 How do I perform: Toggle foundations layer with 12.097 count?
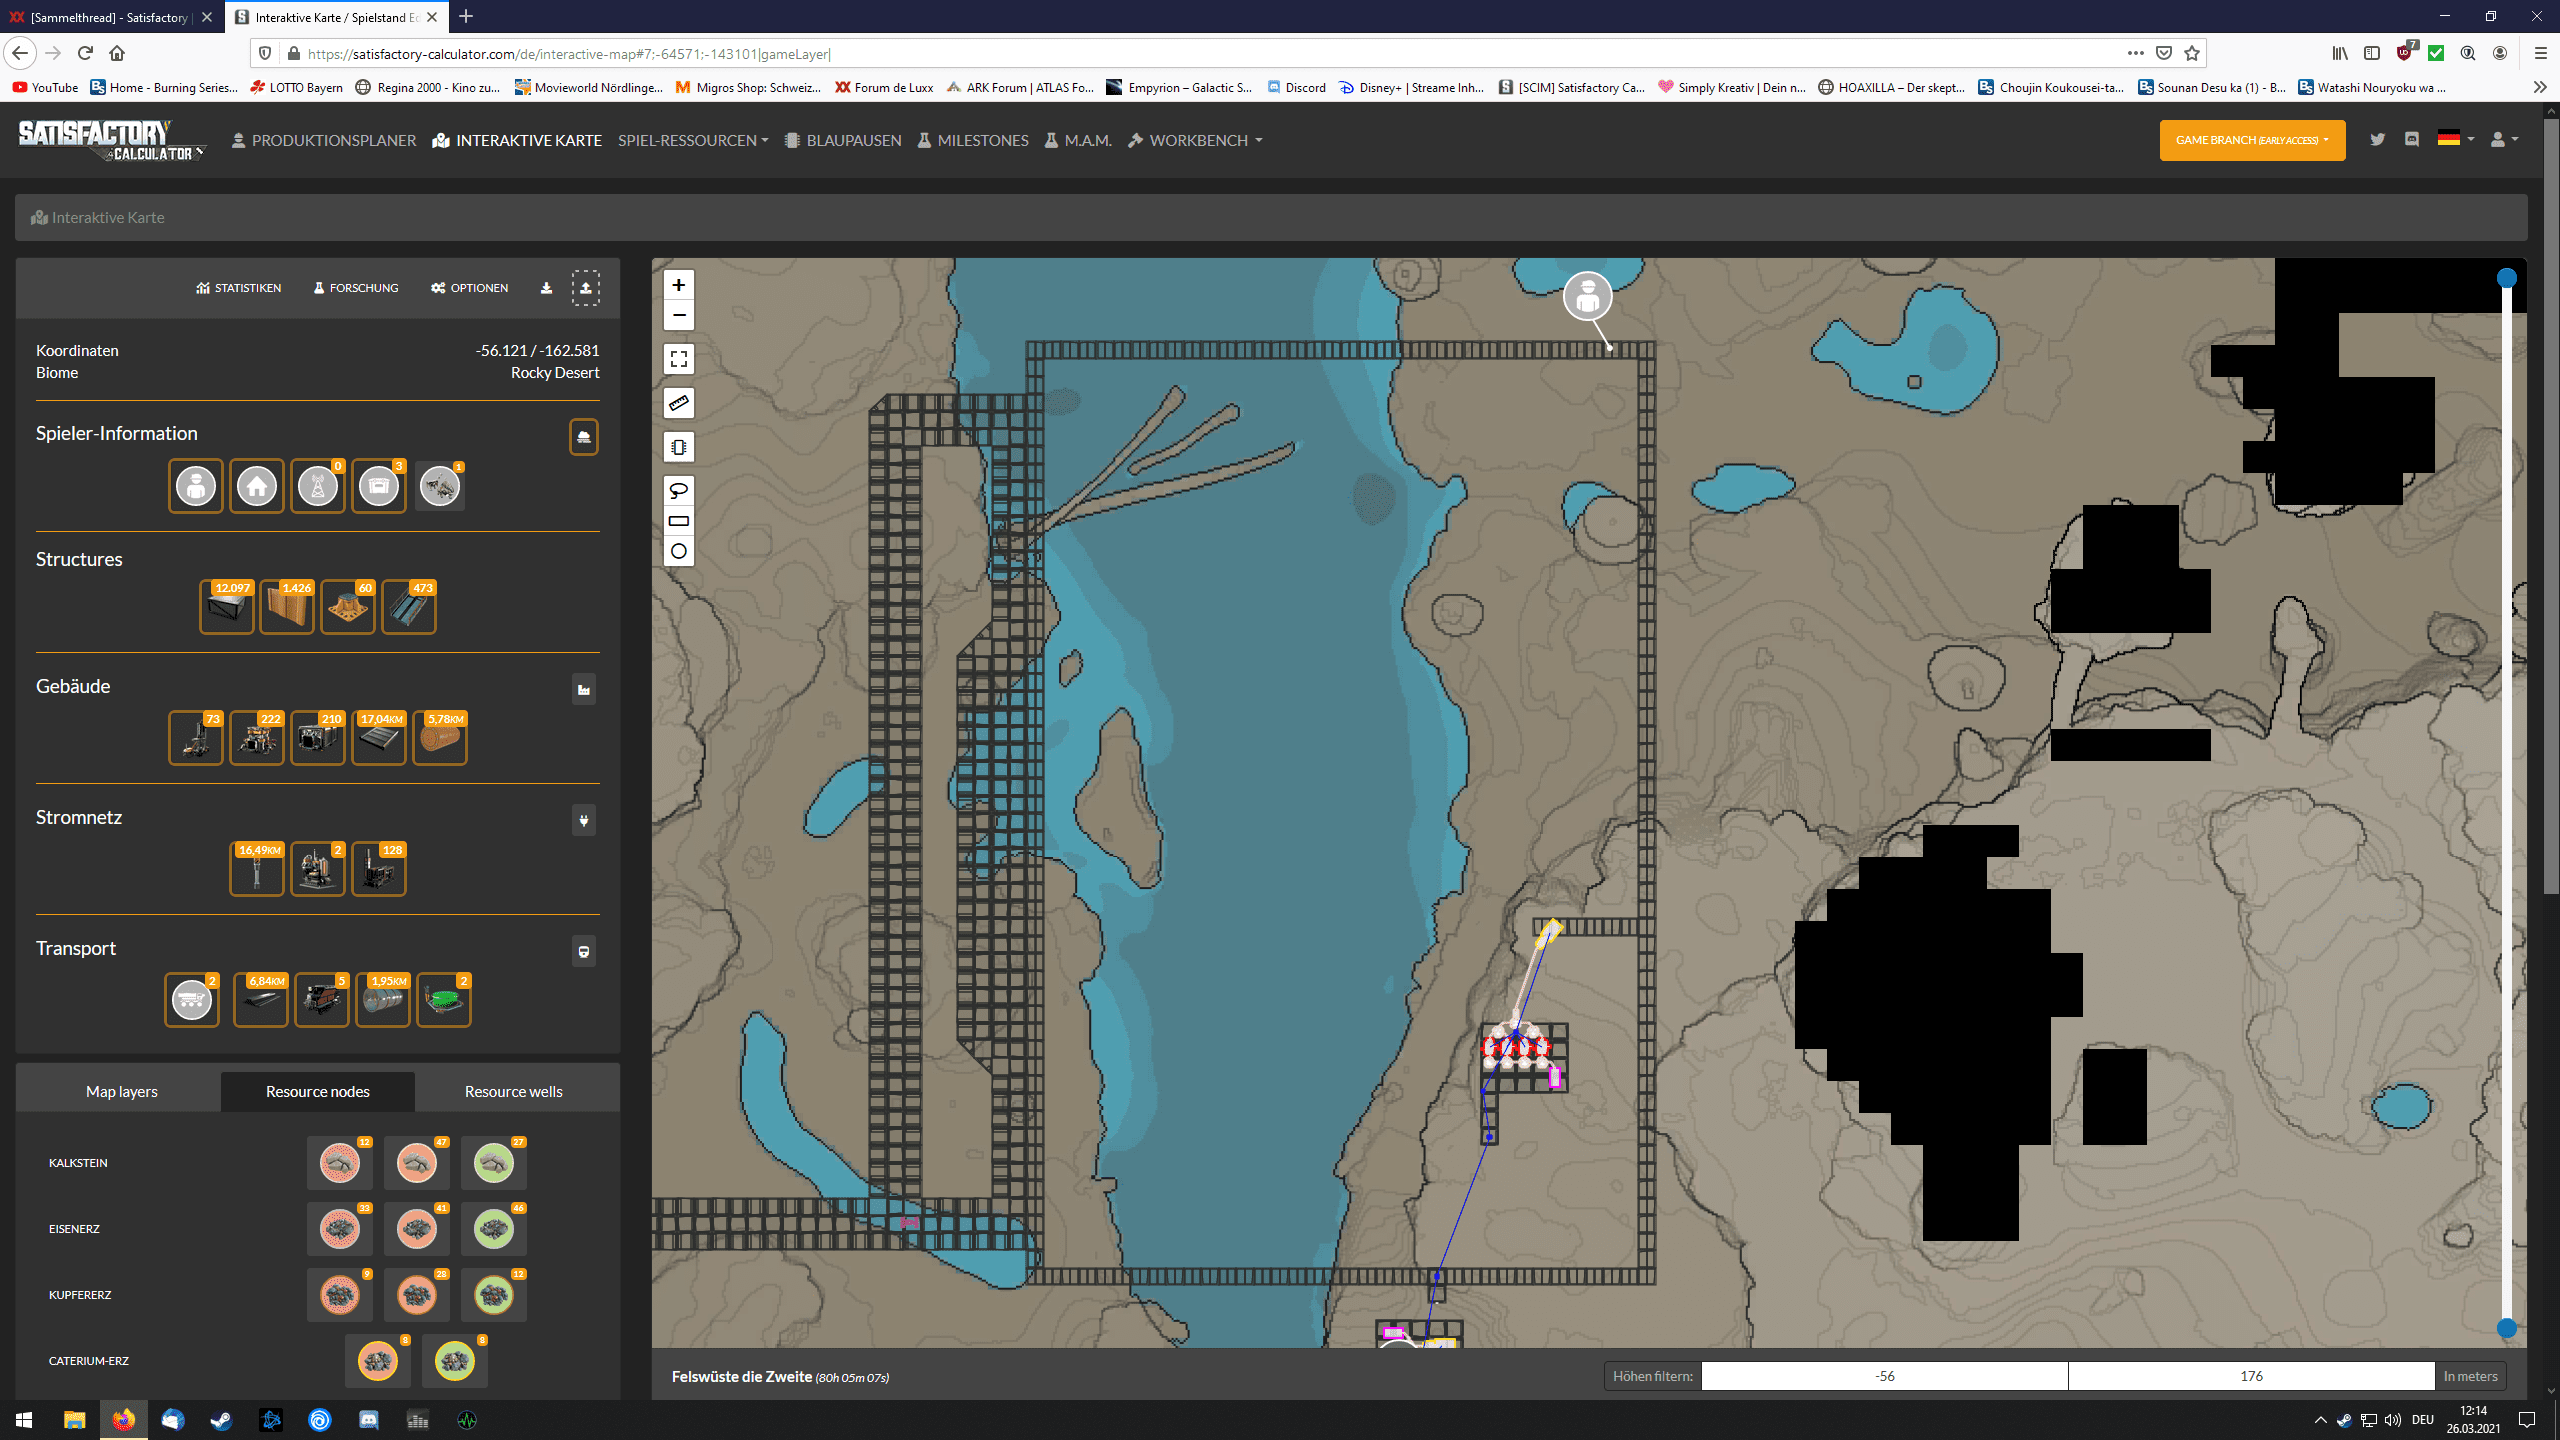[x=227, y=607]
